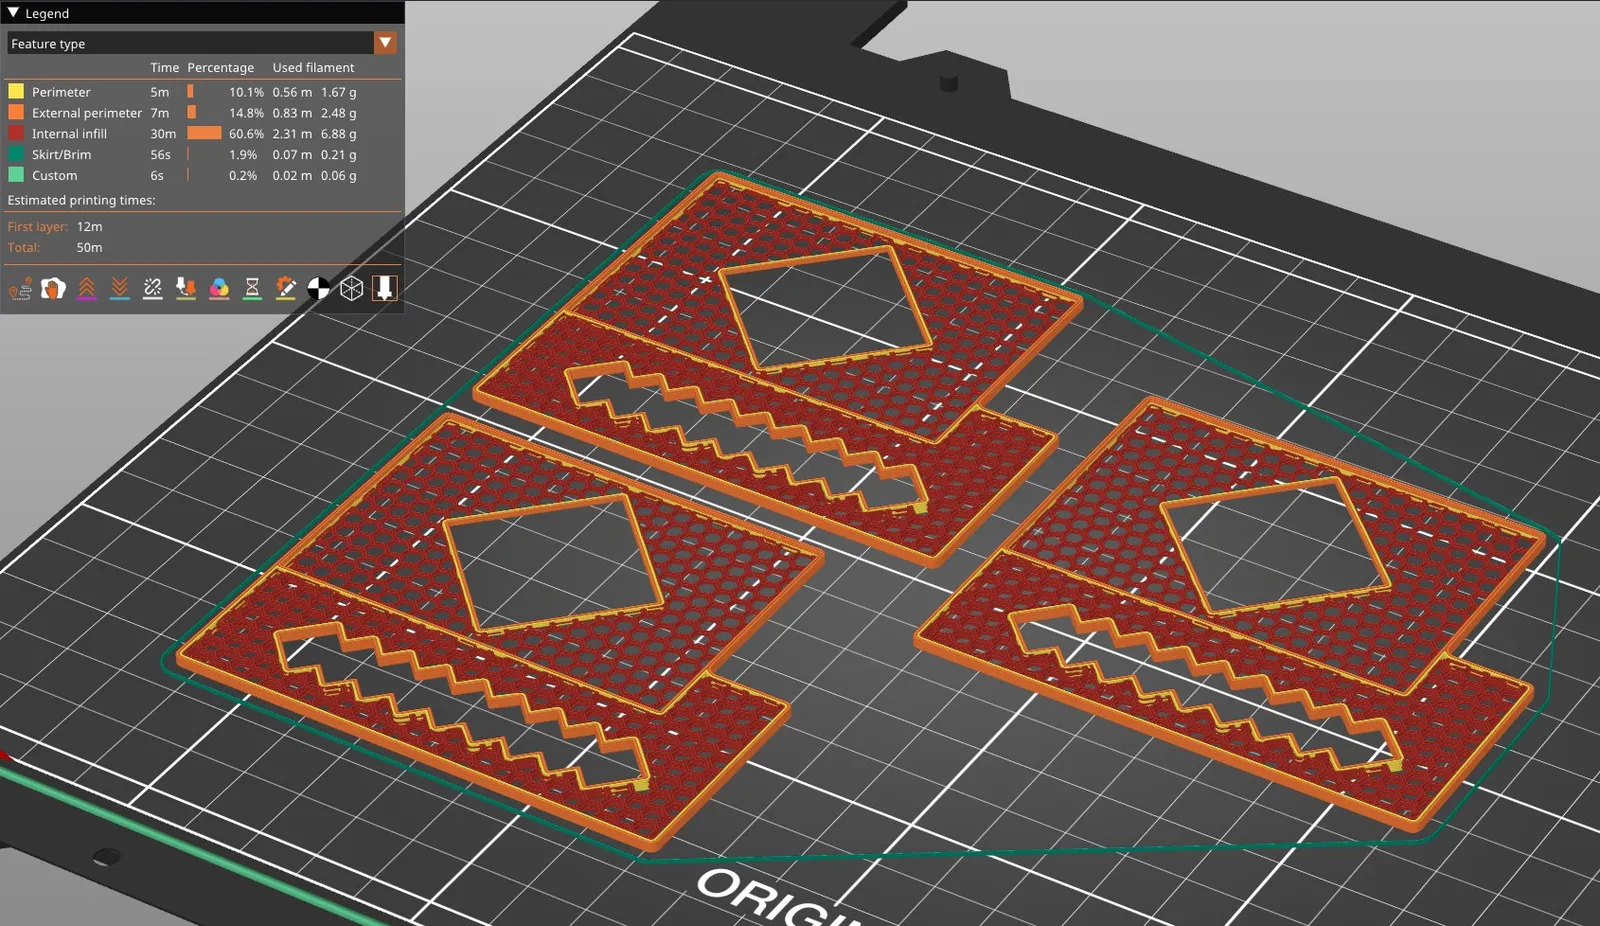Click the 'Skirt/Brim' row label
Viewport: 1600px width, 926px height.
click(x=61, y=155)
